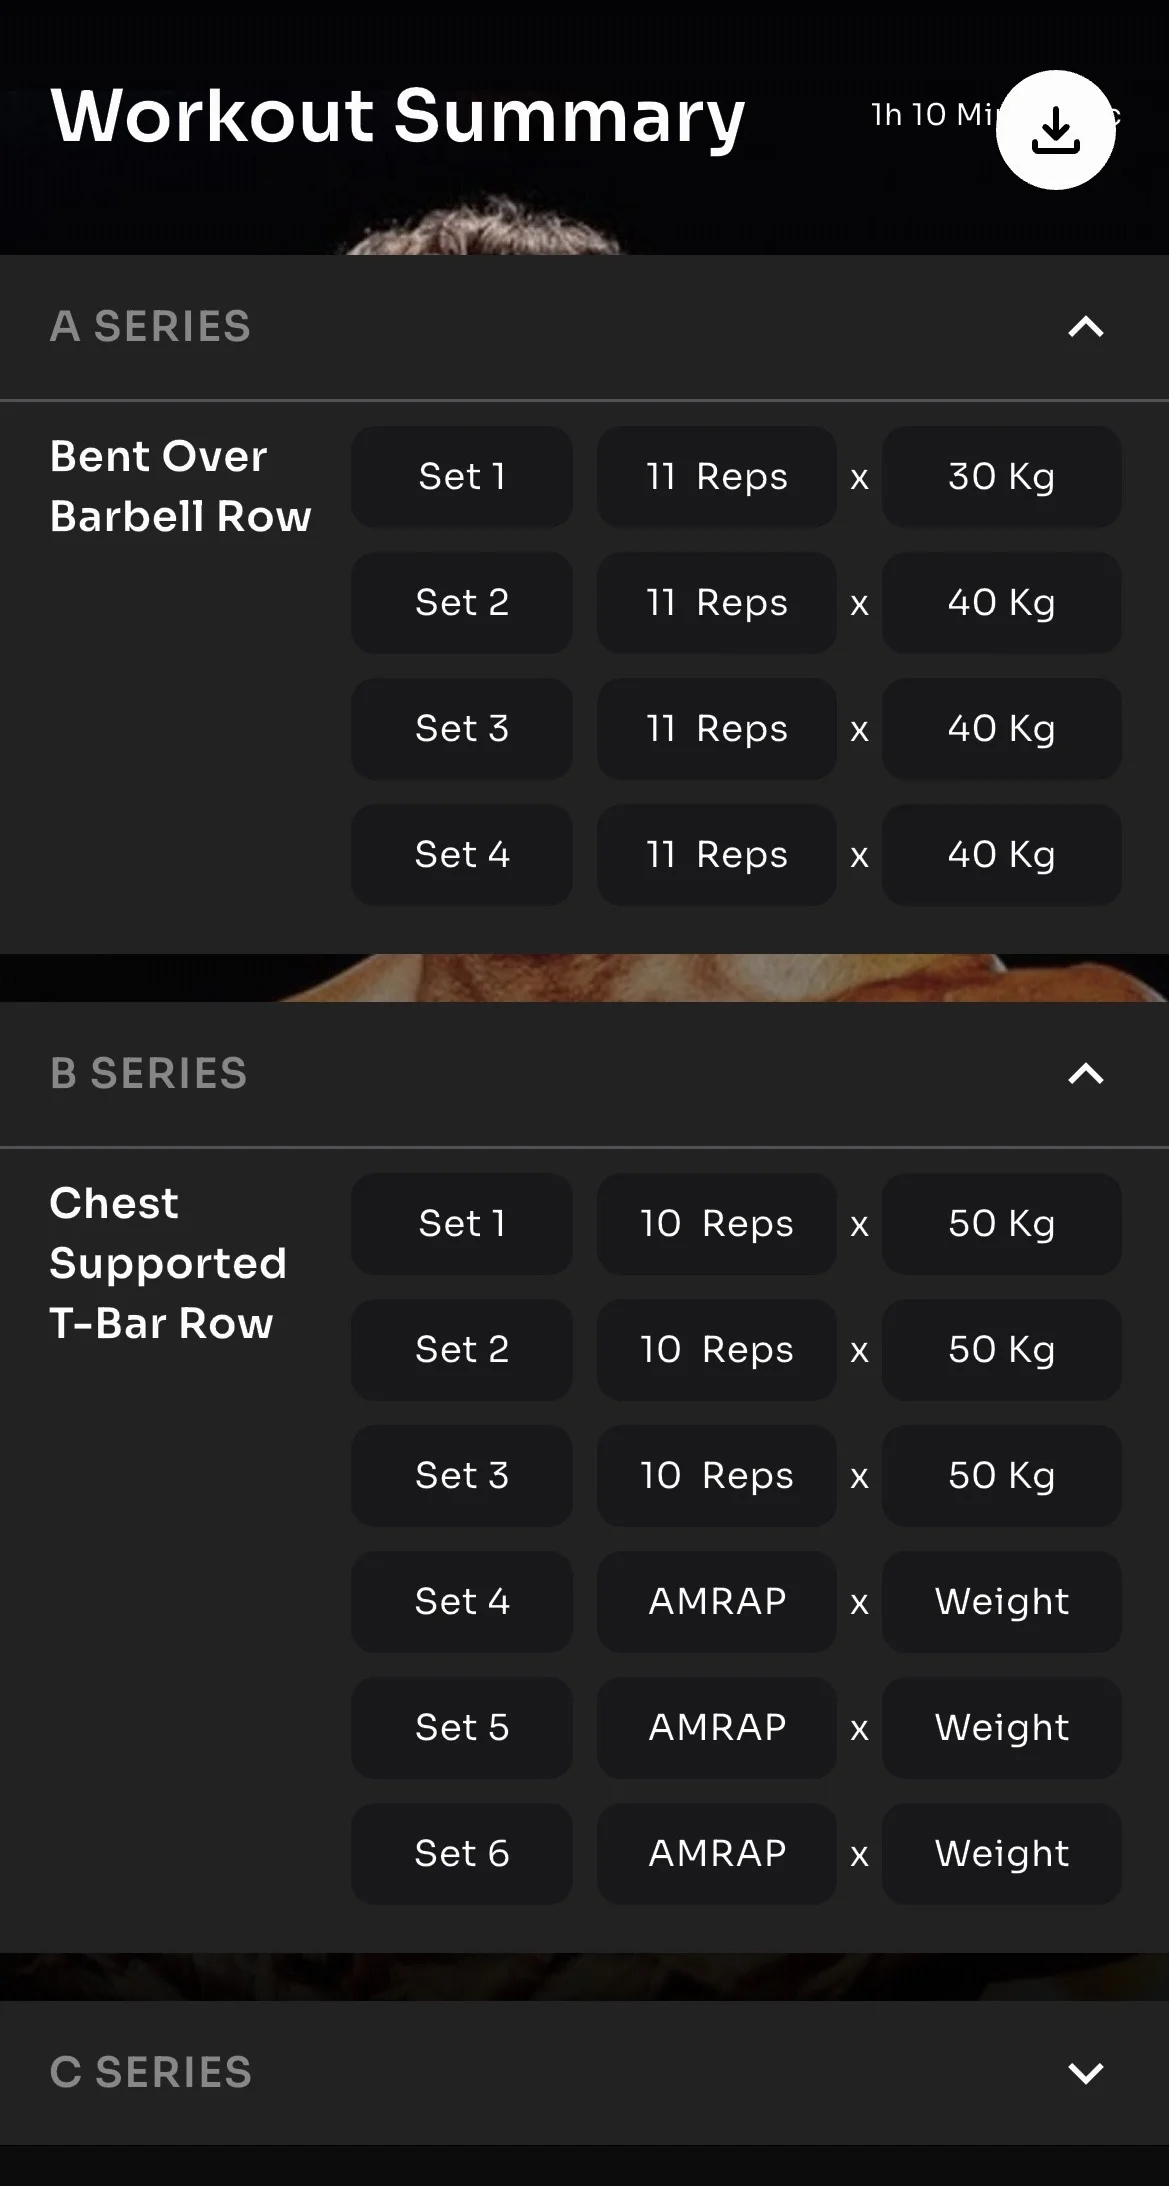Select the B SERIES header label

click(148, 1074)
